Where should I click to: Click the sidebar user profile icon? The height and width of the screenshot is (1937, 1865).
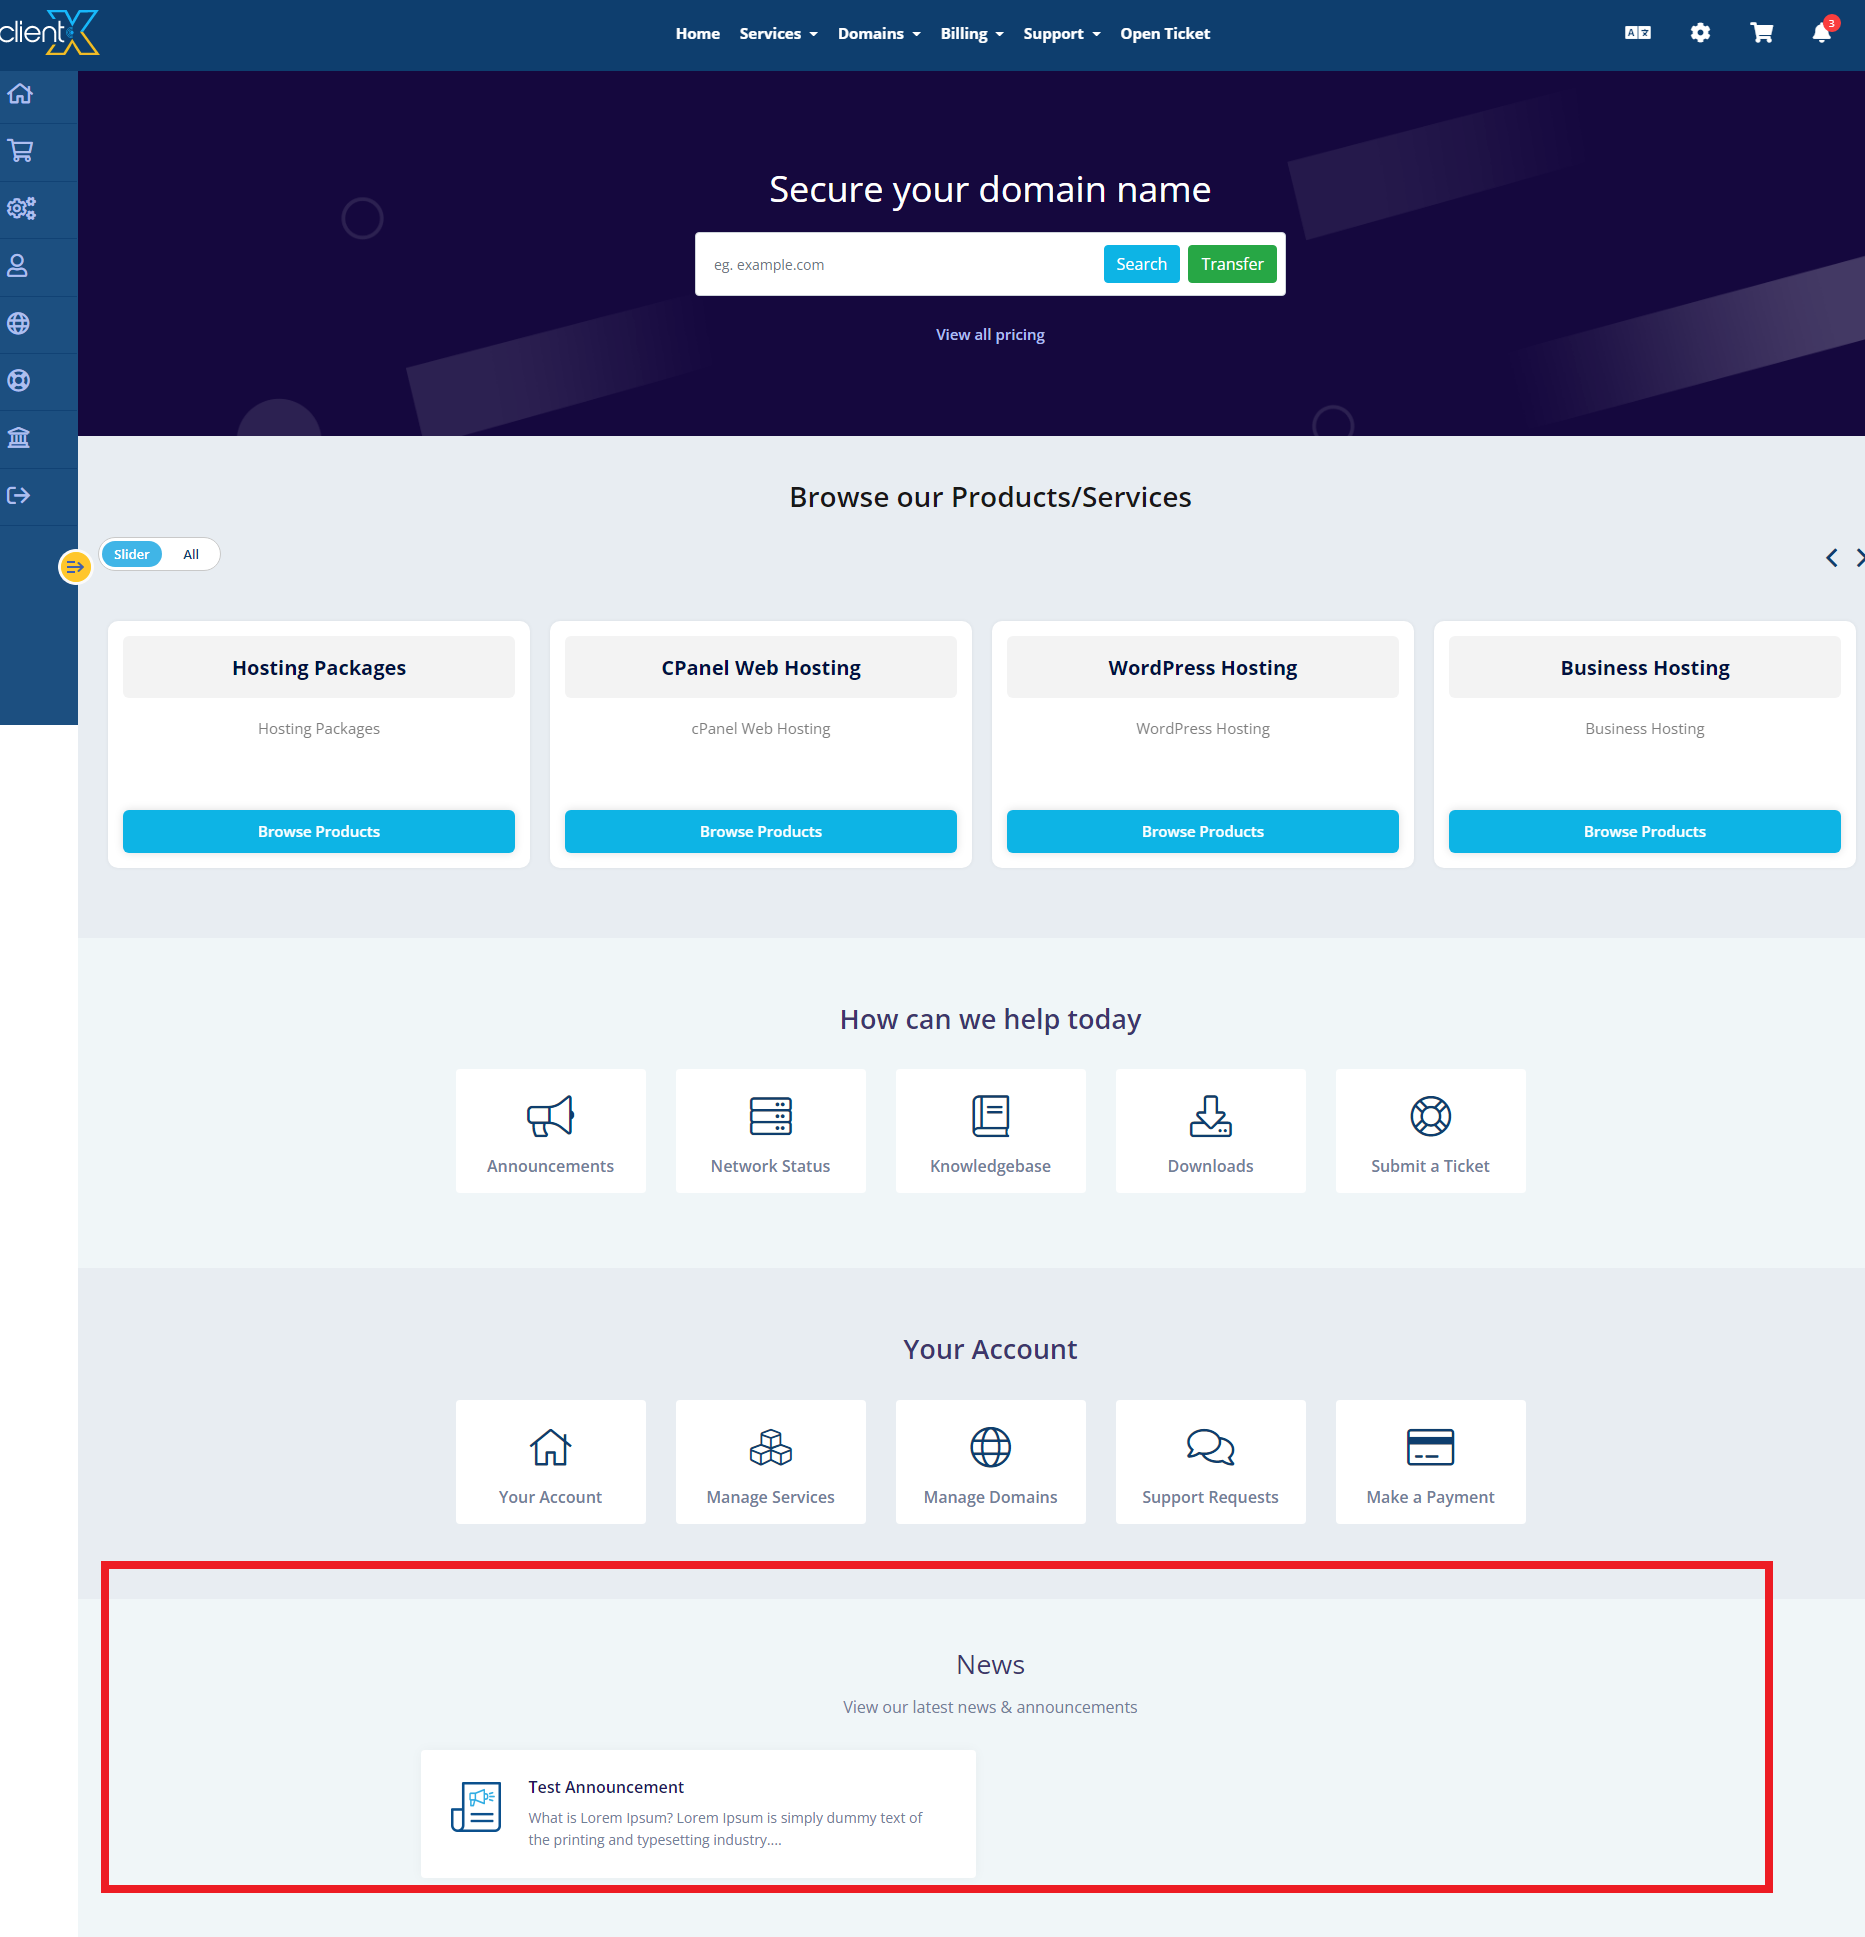coord(19,266)
